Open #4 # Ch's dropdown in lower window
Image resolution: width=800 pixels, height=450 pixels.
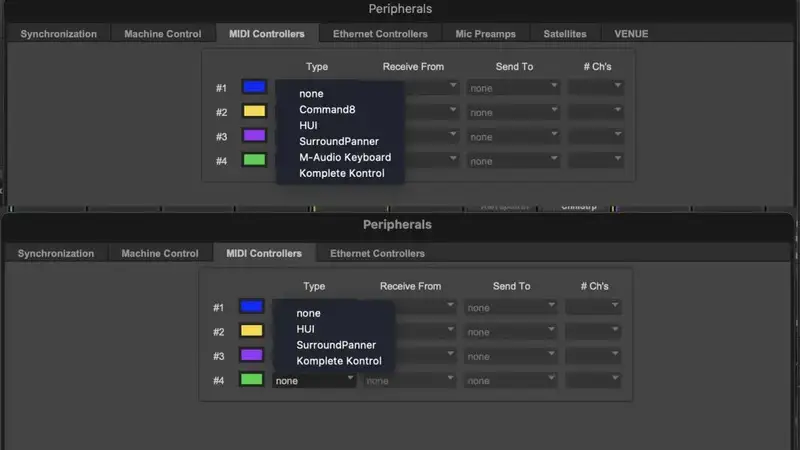click(x=593, y=381)
